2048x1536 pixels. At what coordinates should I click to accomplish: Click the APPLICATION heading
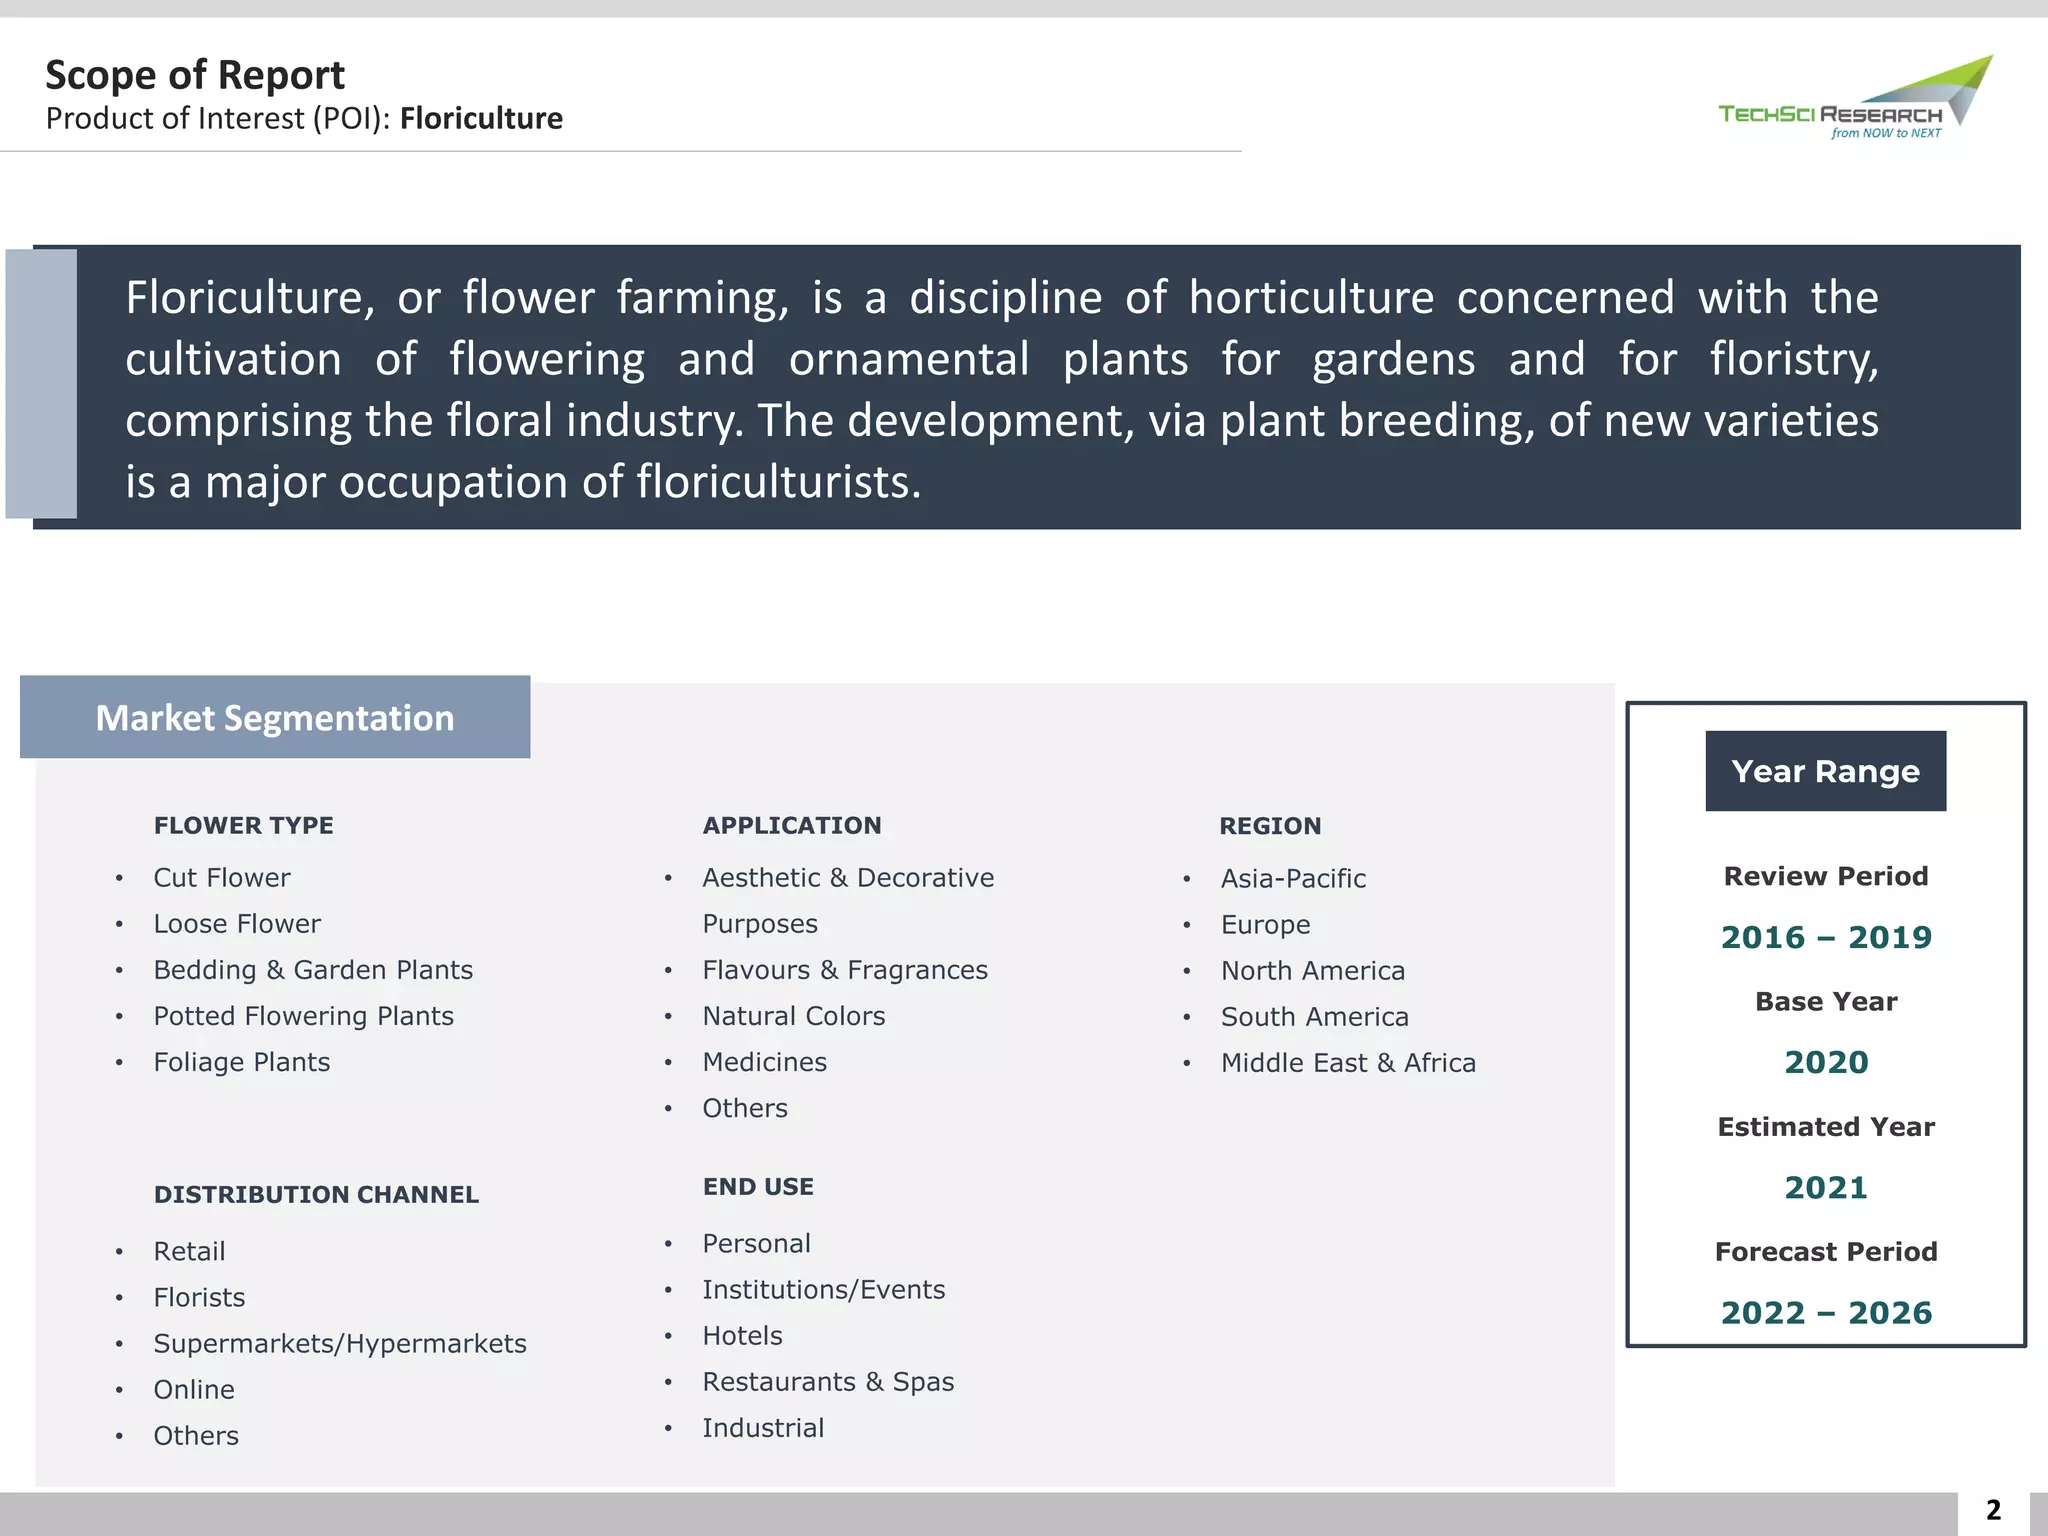tap(792, 826)
